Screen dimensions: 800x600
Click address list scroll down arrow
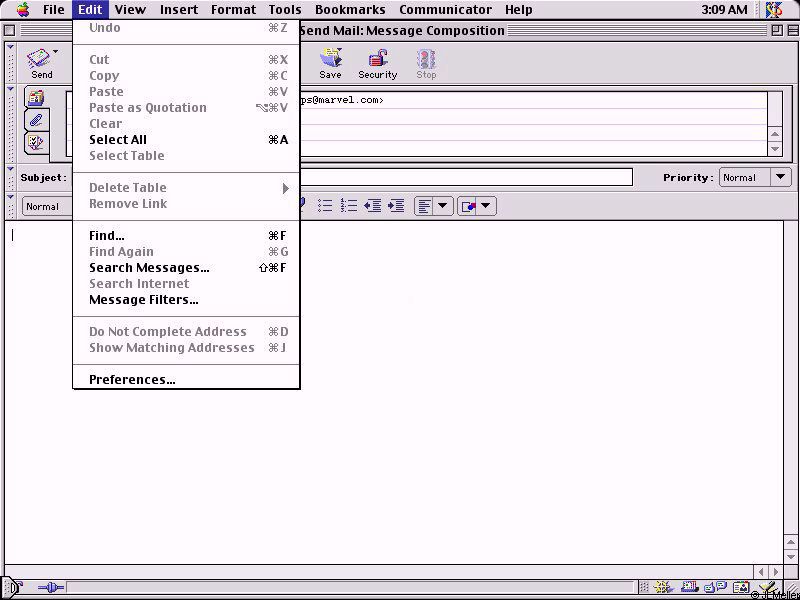(x=775, y=149)
